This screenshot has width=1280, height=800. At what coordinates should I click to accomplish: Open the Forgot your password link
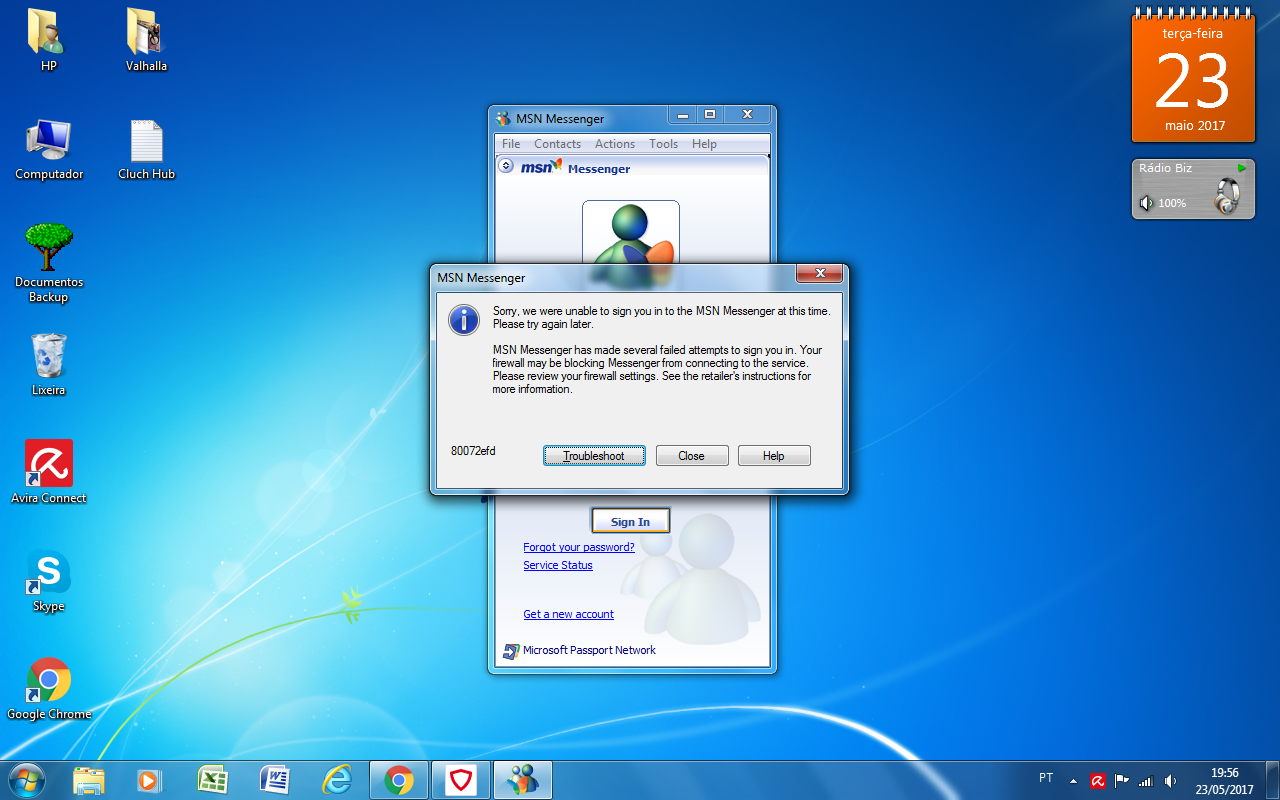(x=579, y=547)
